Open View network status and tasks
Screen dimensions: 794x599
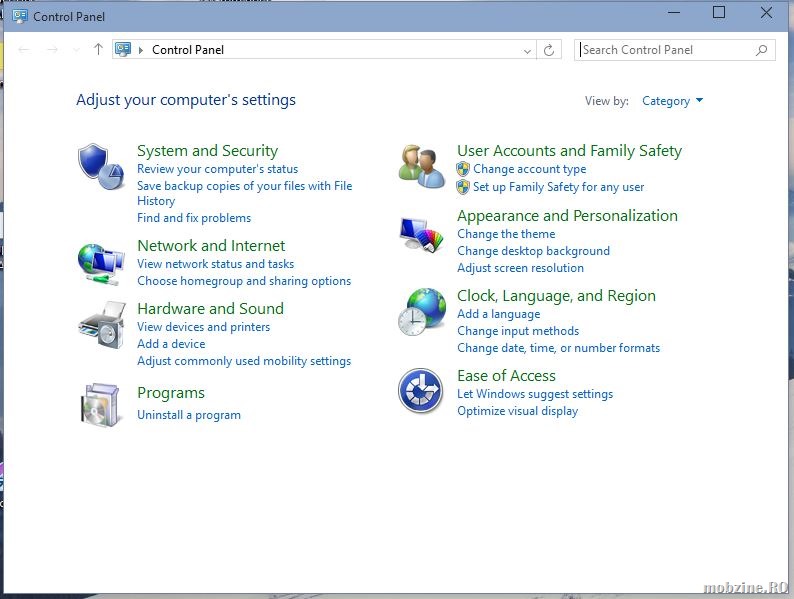[215, 264]
